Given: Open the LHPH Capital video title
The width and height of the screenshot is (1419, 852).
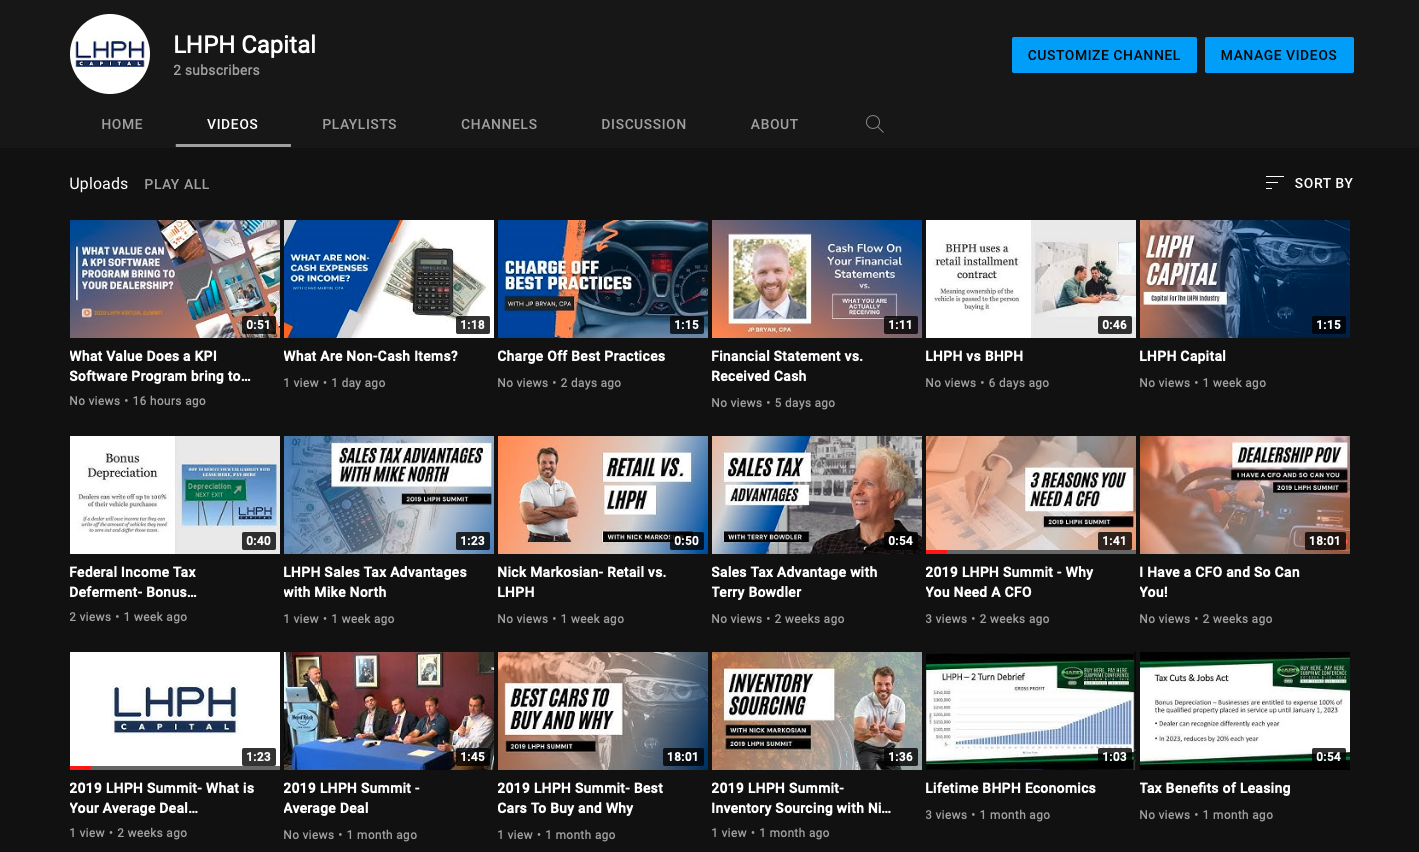Looking at the screenshot, I should tap(1182, 356).
